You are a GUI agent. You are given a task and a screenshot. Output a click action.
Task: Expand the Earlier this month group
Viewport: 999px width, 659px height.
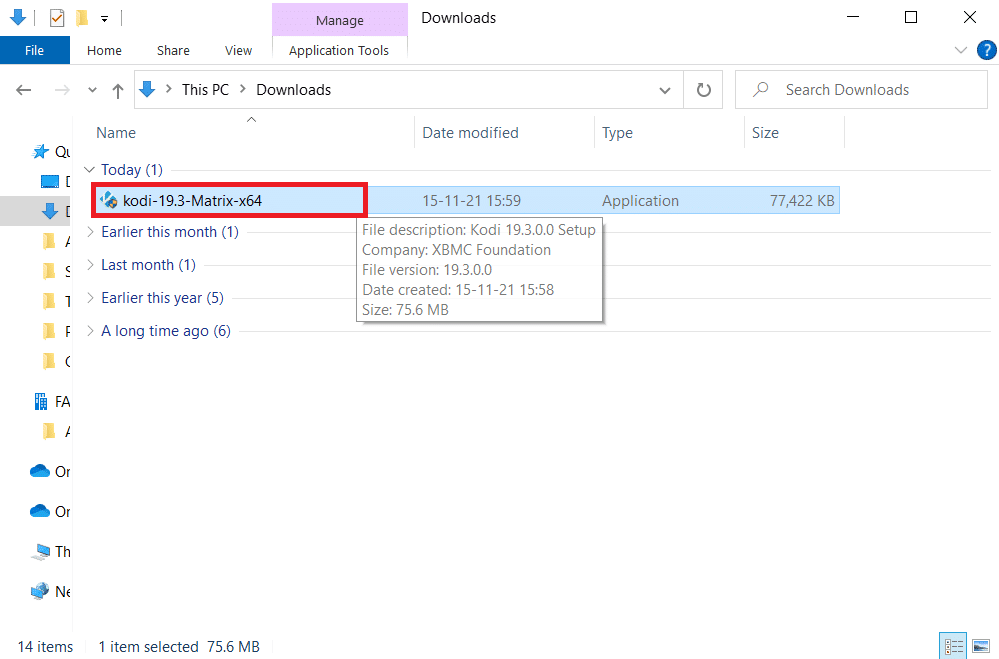click(90, 231)
